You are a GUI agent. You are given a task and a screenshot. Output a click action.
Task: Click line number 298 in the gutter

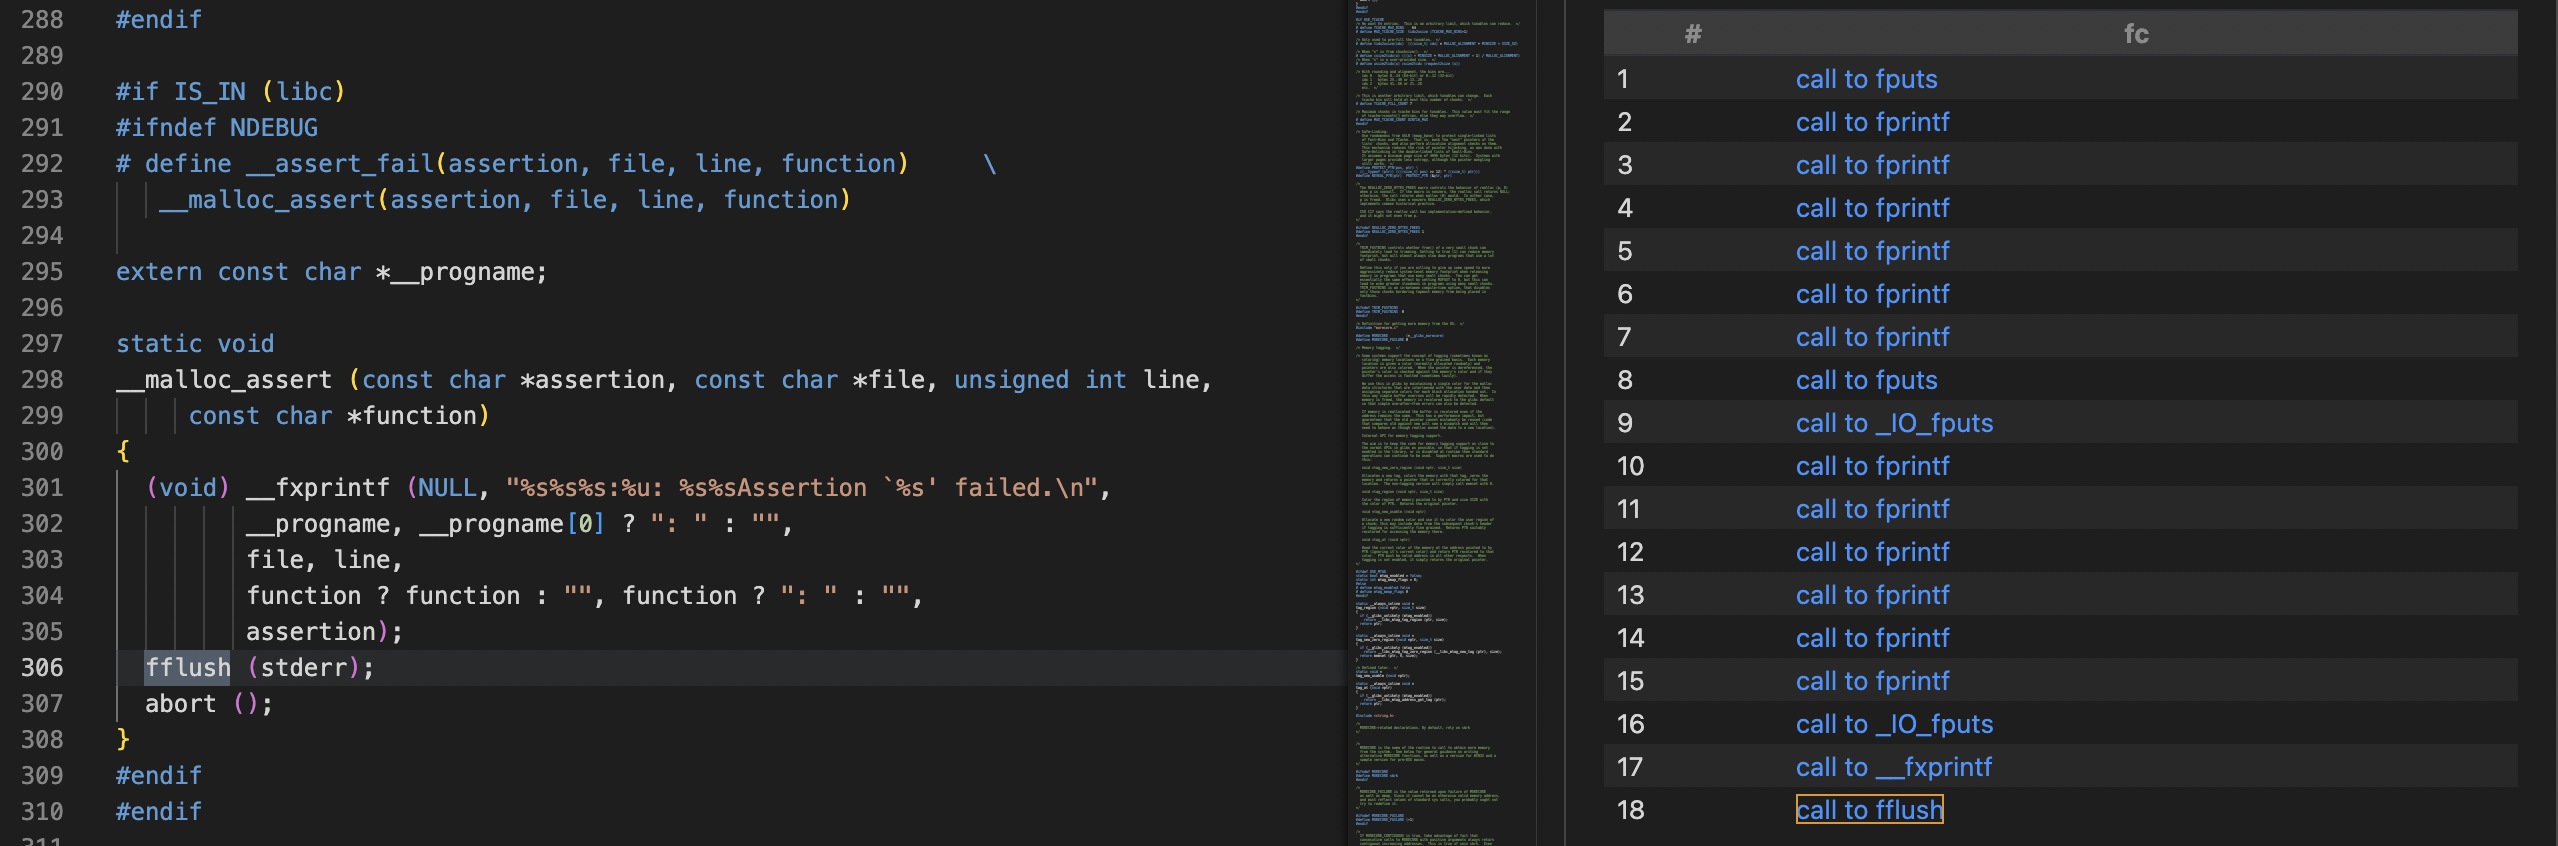pyautogui.click(x=42, y=380)
